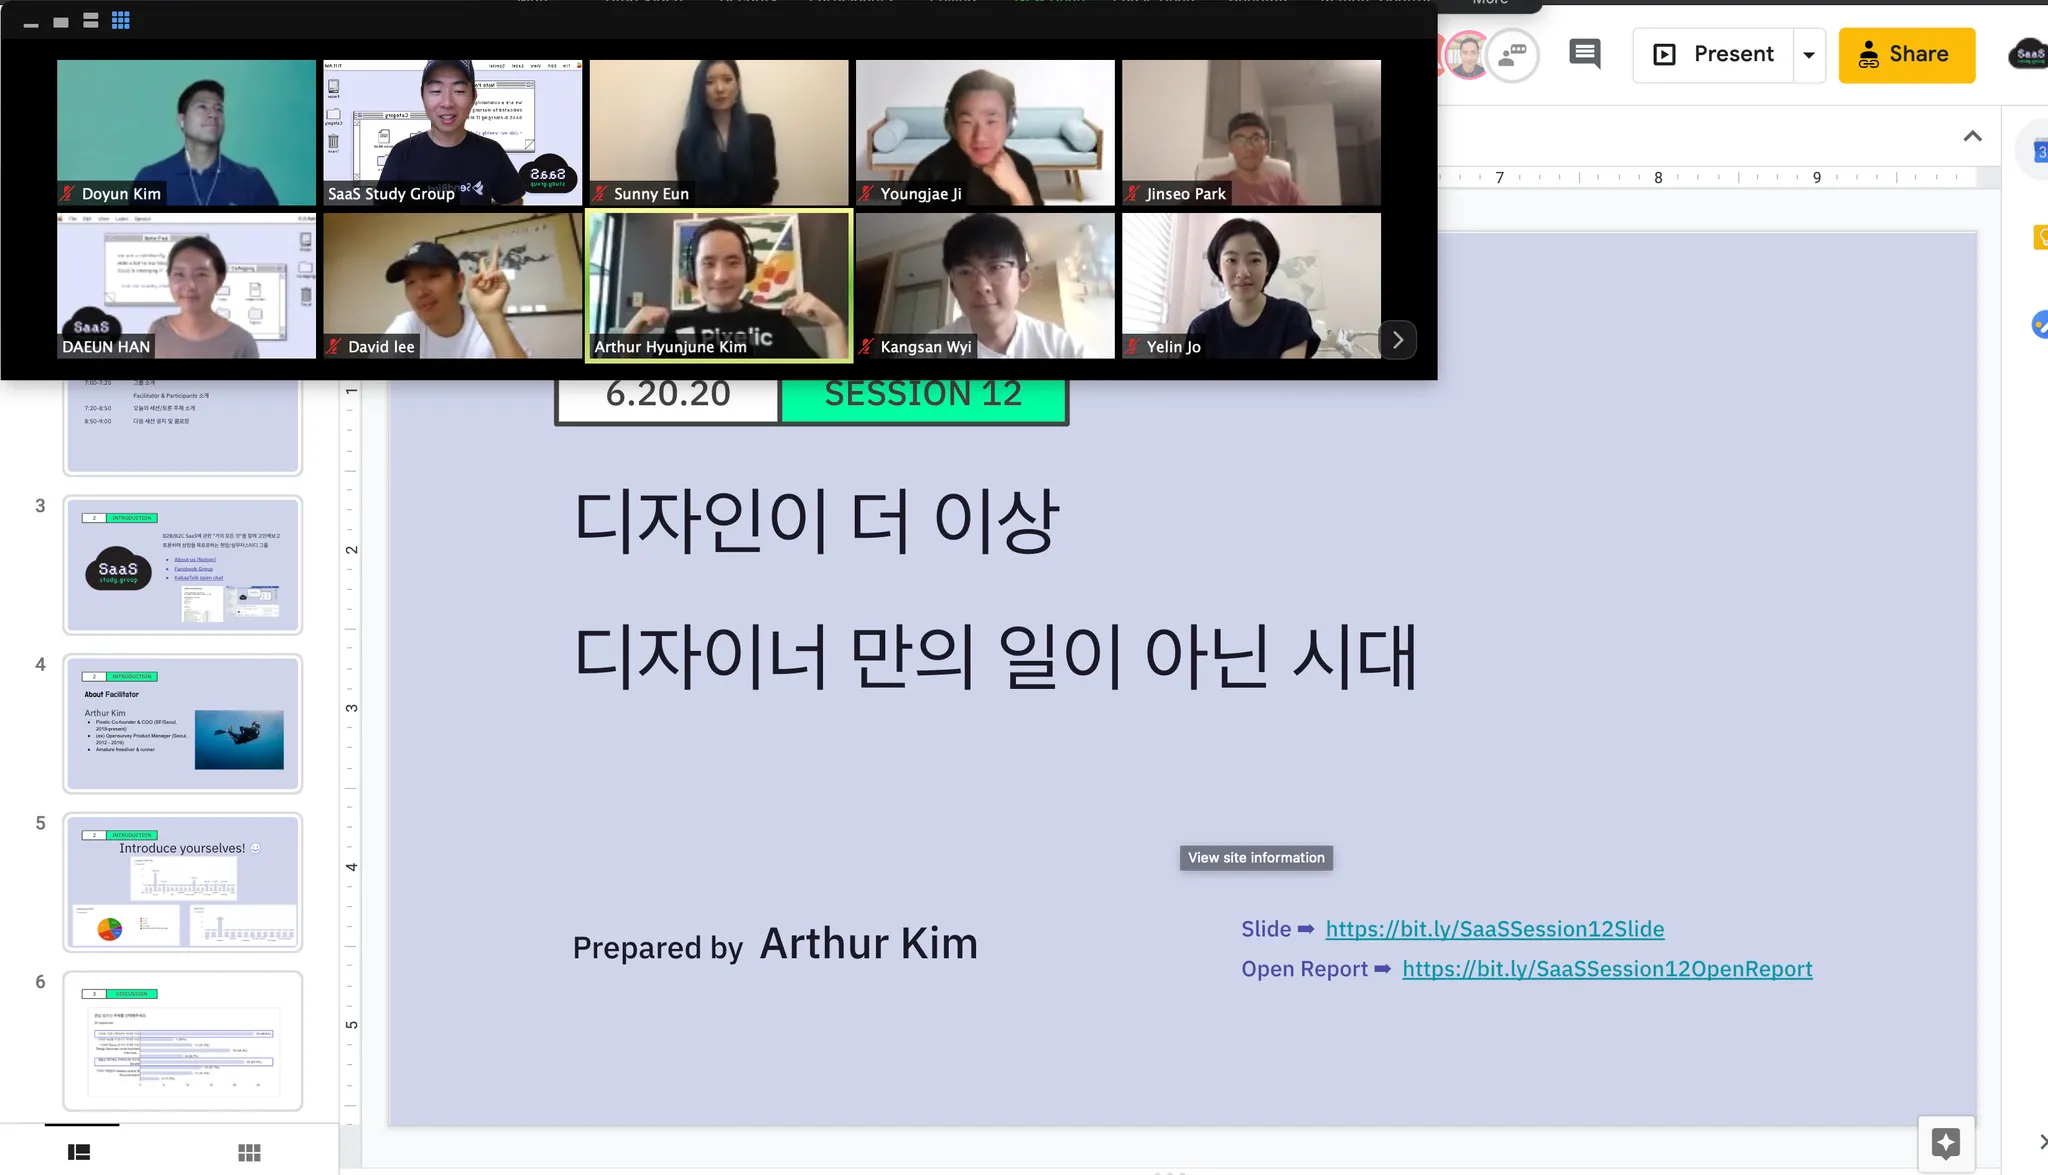2048x1175 pixels.
Task: Select slide 4 About Facilitator thumbnail
Action: pyautogui.click(x=183, y=723)
